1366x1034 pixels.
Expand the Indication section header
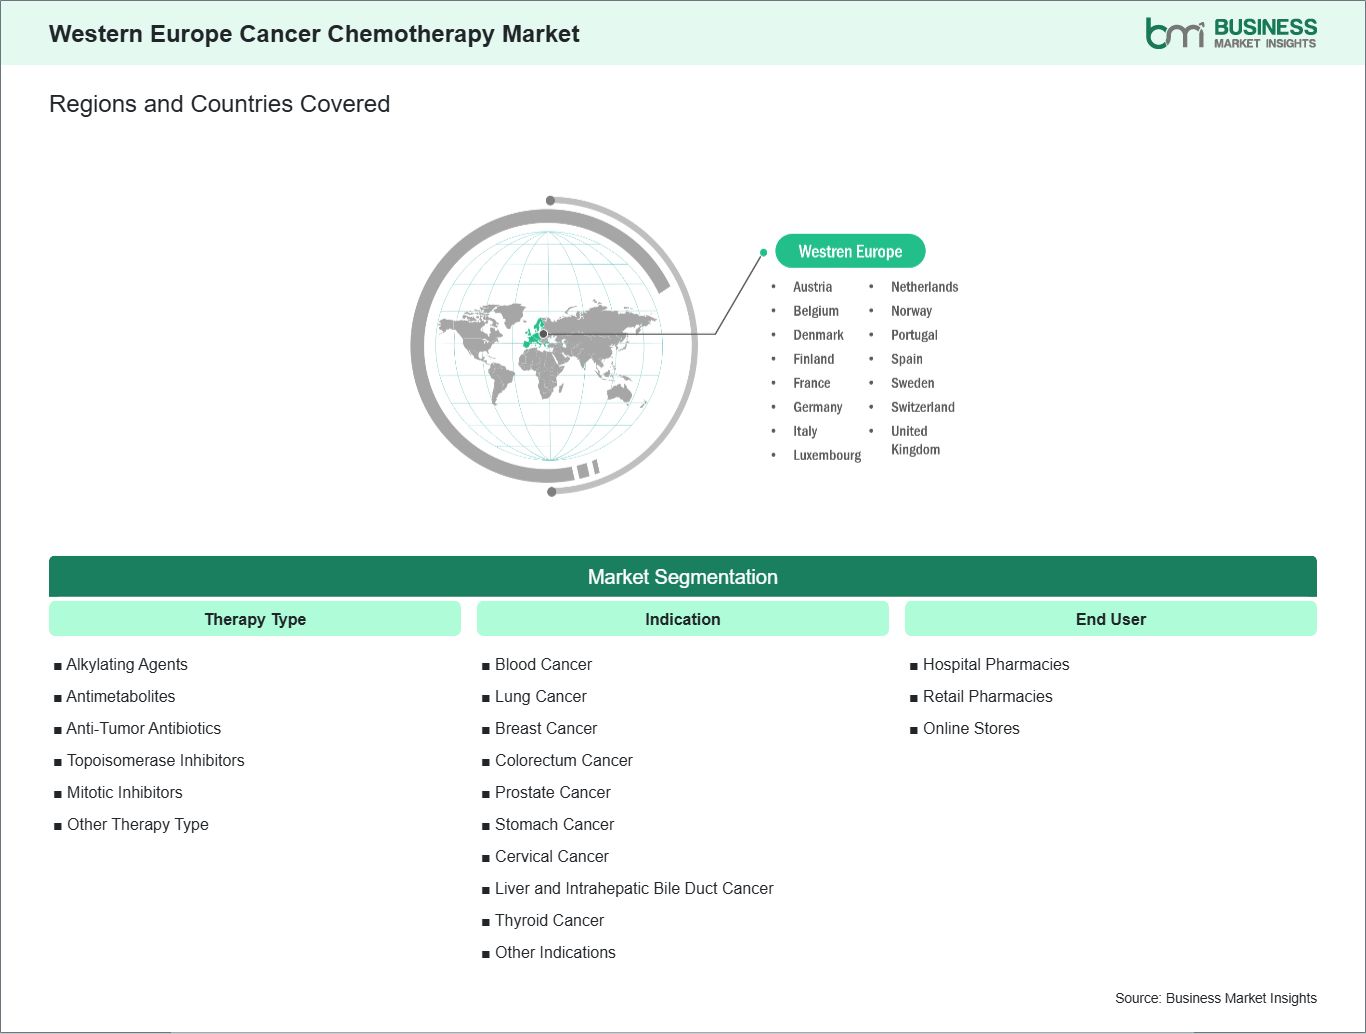[683, 618]
